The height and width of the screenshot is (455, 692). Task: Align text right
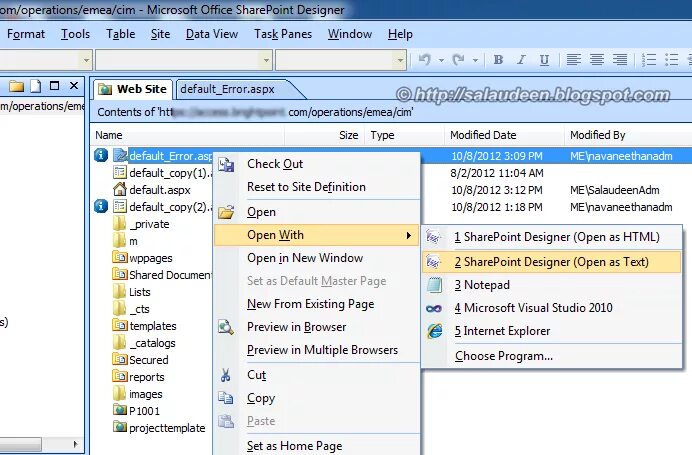point(620,60)
